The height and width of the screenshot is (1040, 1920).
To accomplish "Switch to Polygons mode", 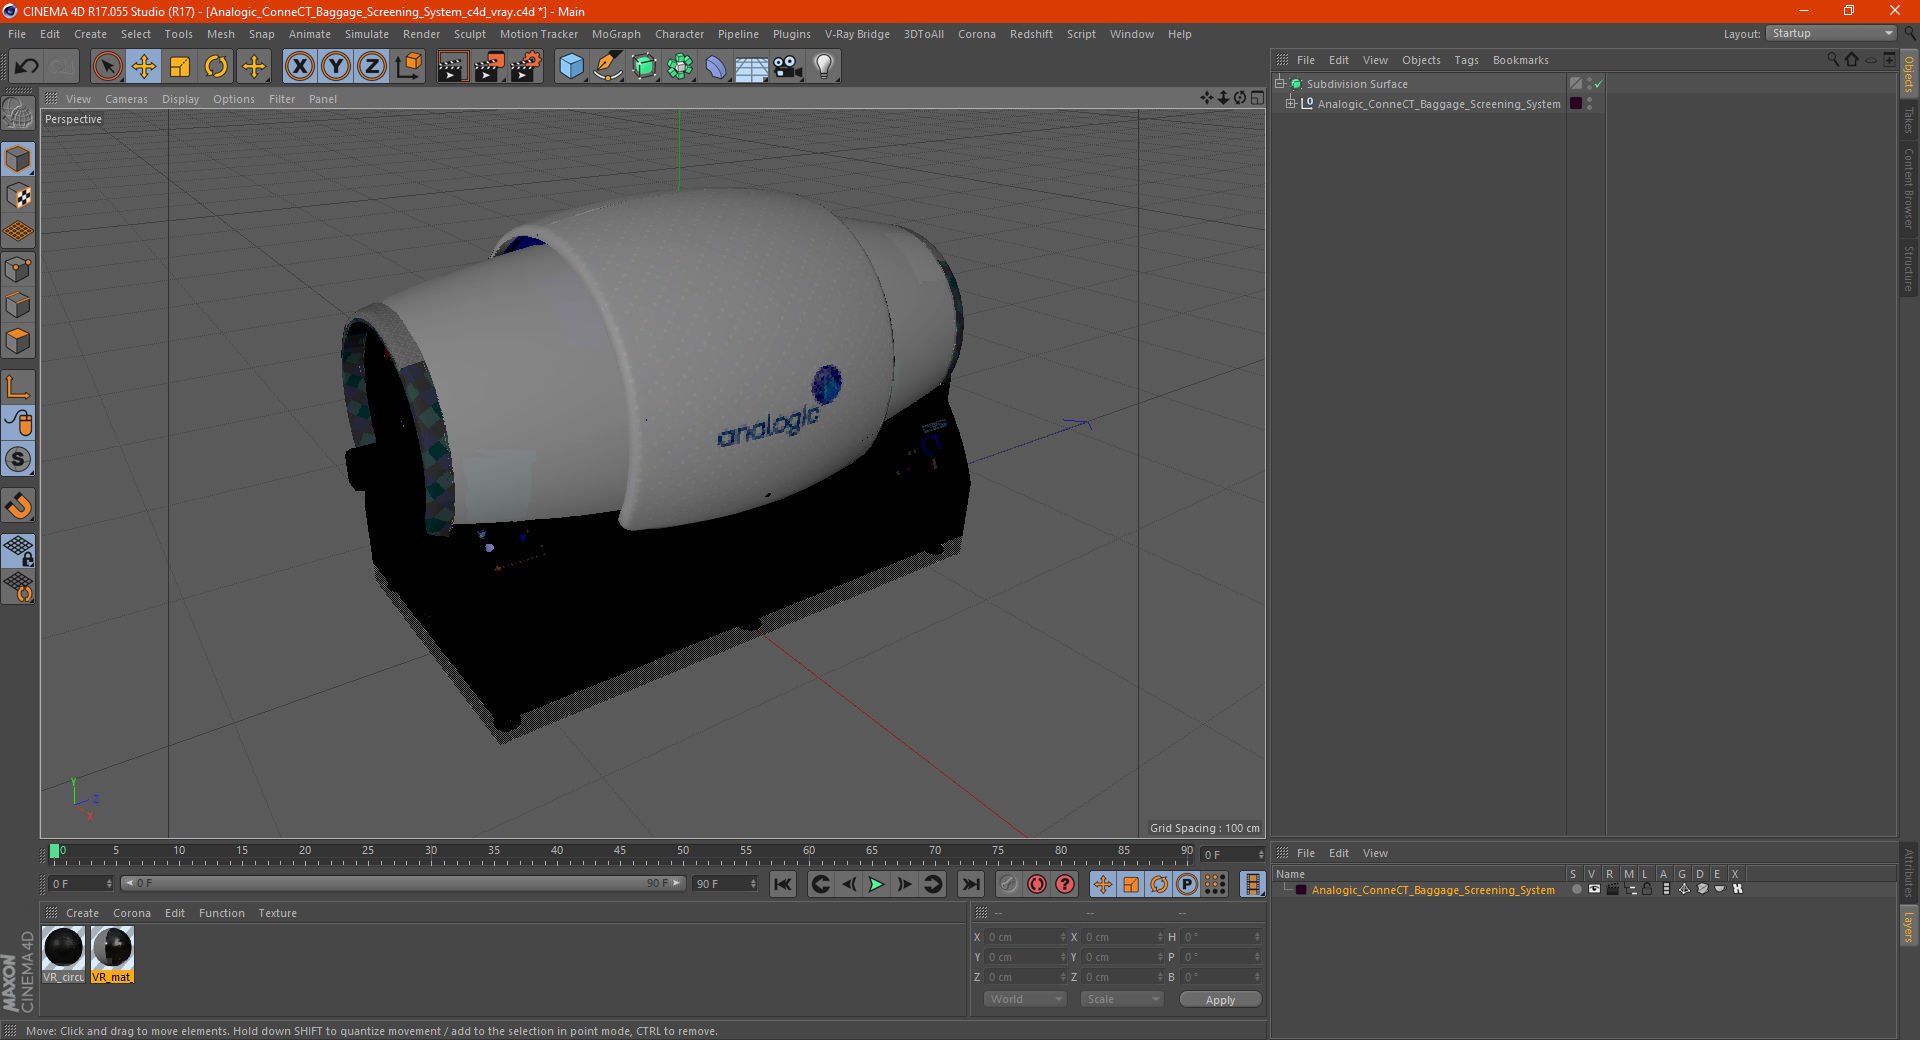I will point(19,341).
